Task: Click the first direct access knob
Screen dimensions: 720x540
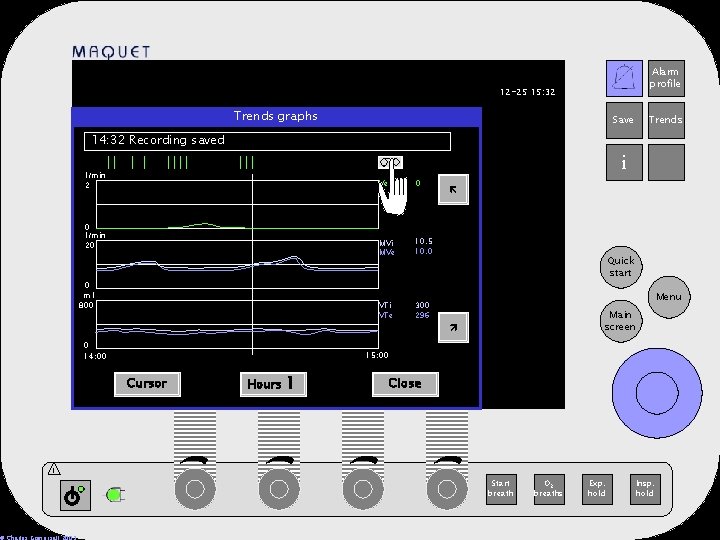Action: [195, 489]
